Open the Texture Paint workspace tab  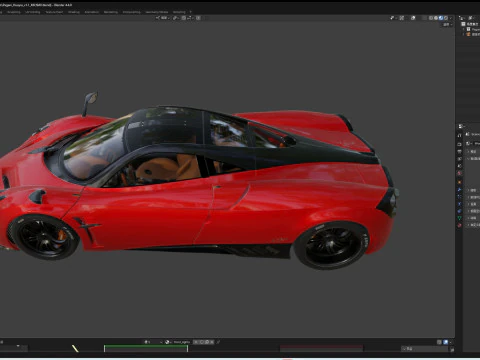coord(54,12)
